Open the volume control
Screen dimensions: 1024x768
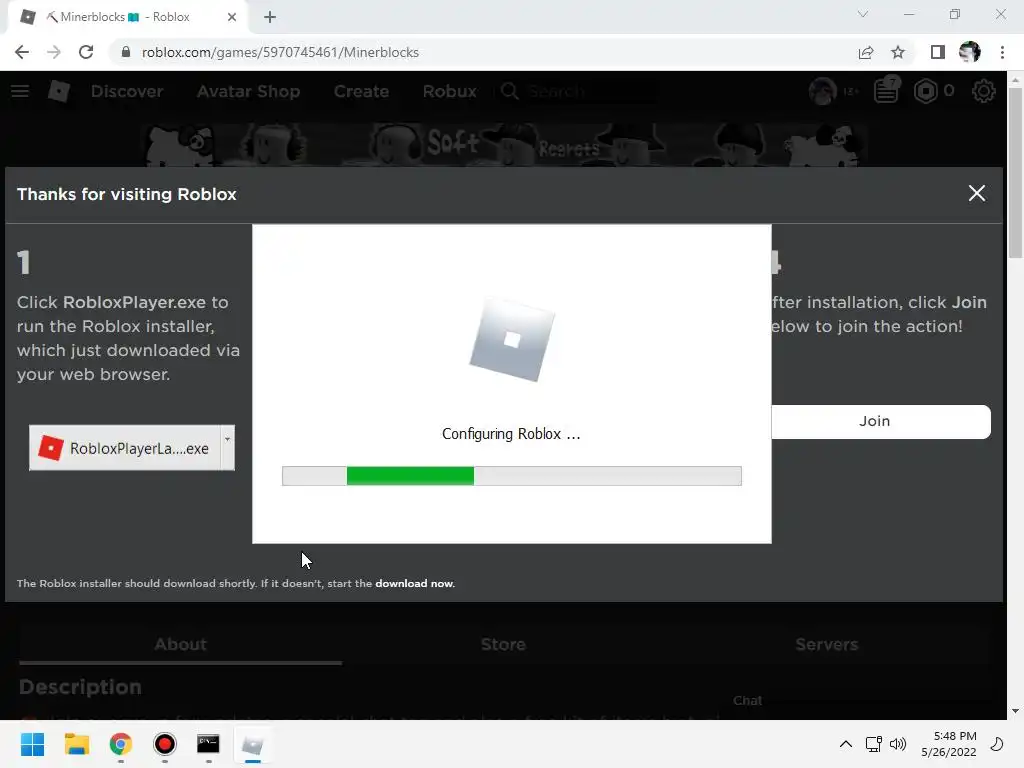[x=898, y=744]
